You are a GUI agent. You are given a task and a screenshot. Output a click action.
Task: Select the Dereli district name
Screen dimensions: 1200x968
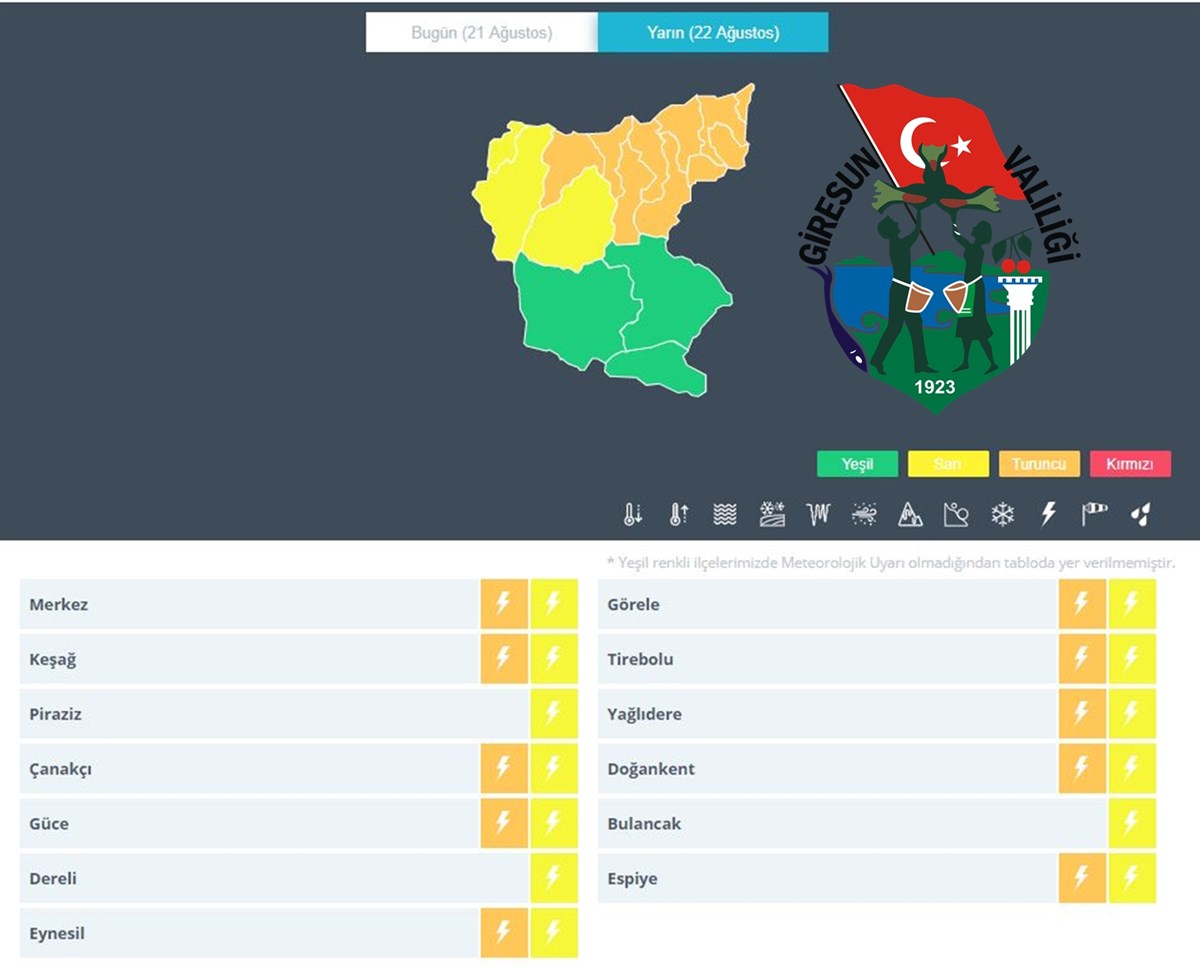click(x=53, y=879)
